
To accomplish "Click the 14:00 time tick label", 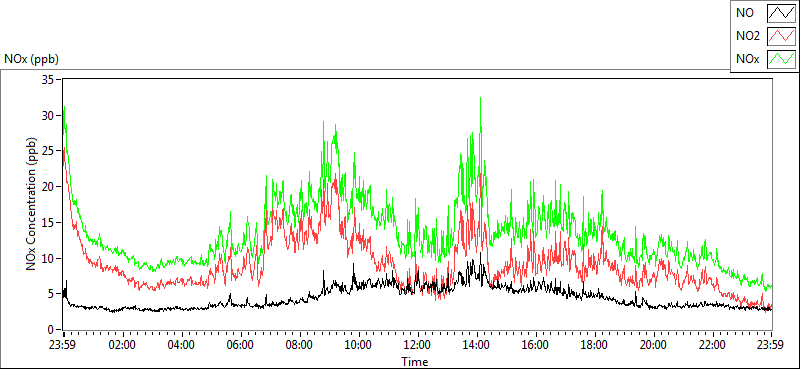I will (477, 345).
